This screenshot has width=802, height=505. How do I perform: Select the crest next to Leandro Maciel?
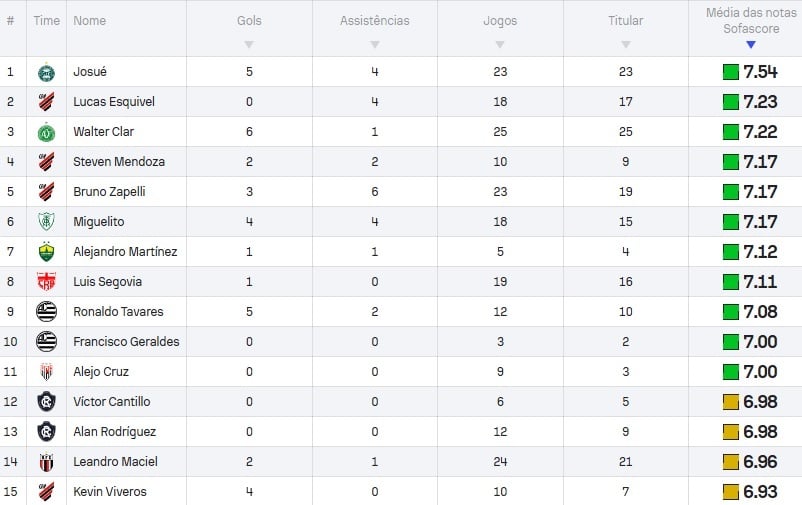46,462
